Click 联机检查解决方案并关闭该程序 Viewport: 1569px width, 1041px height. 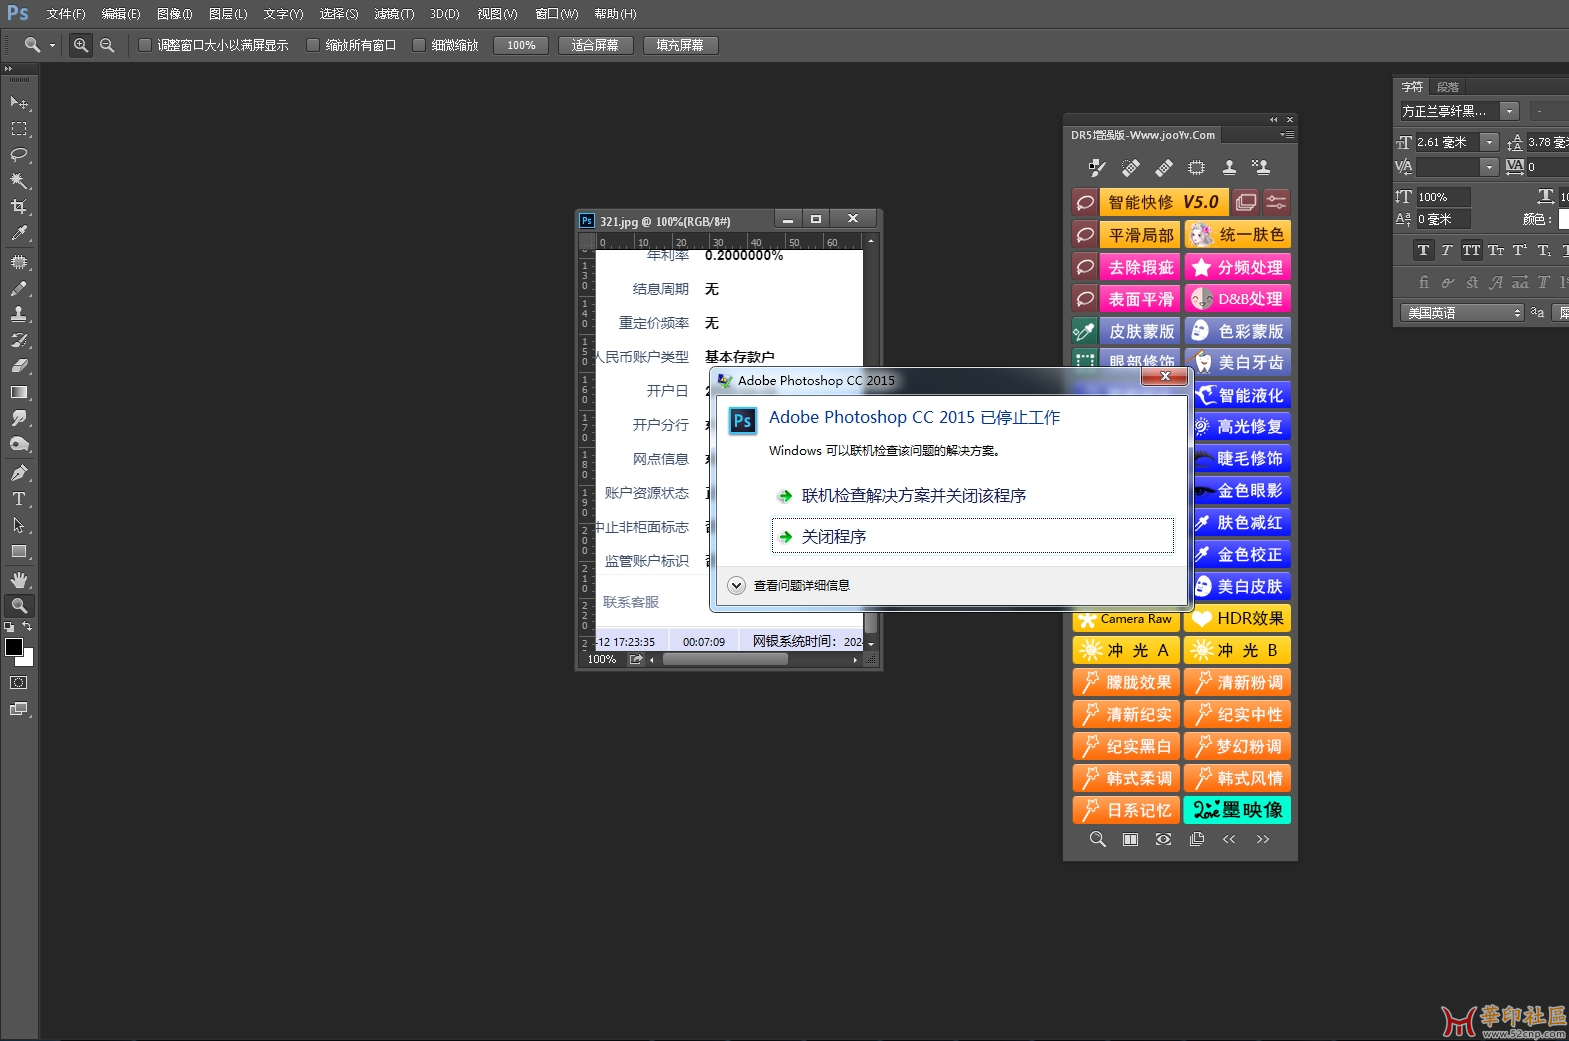pos(914,496)
